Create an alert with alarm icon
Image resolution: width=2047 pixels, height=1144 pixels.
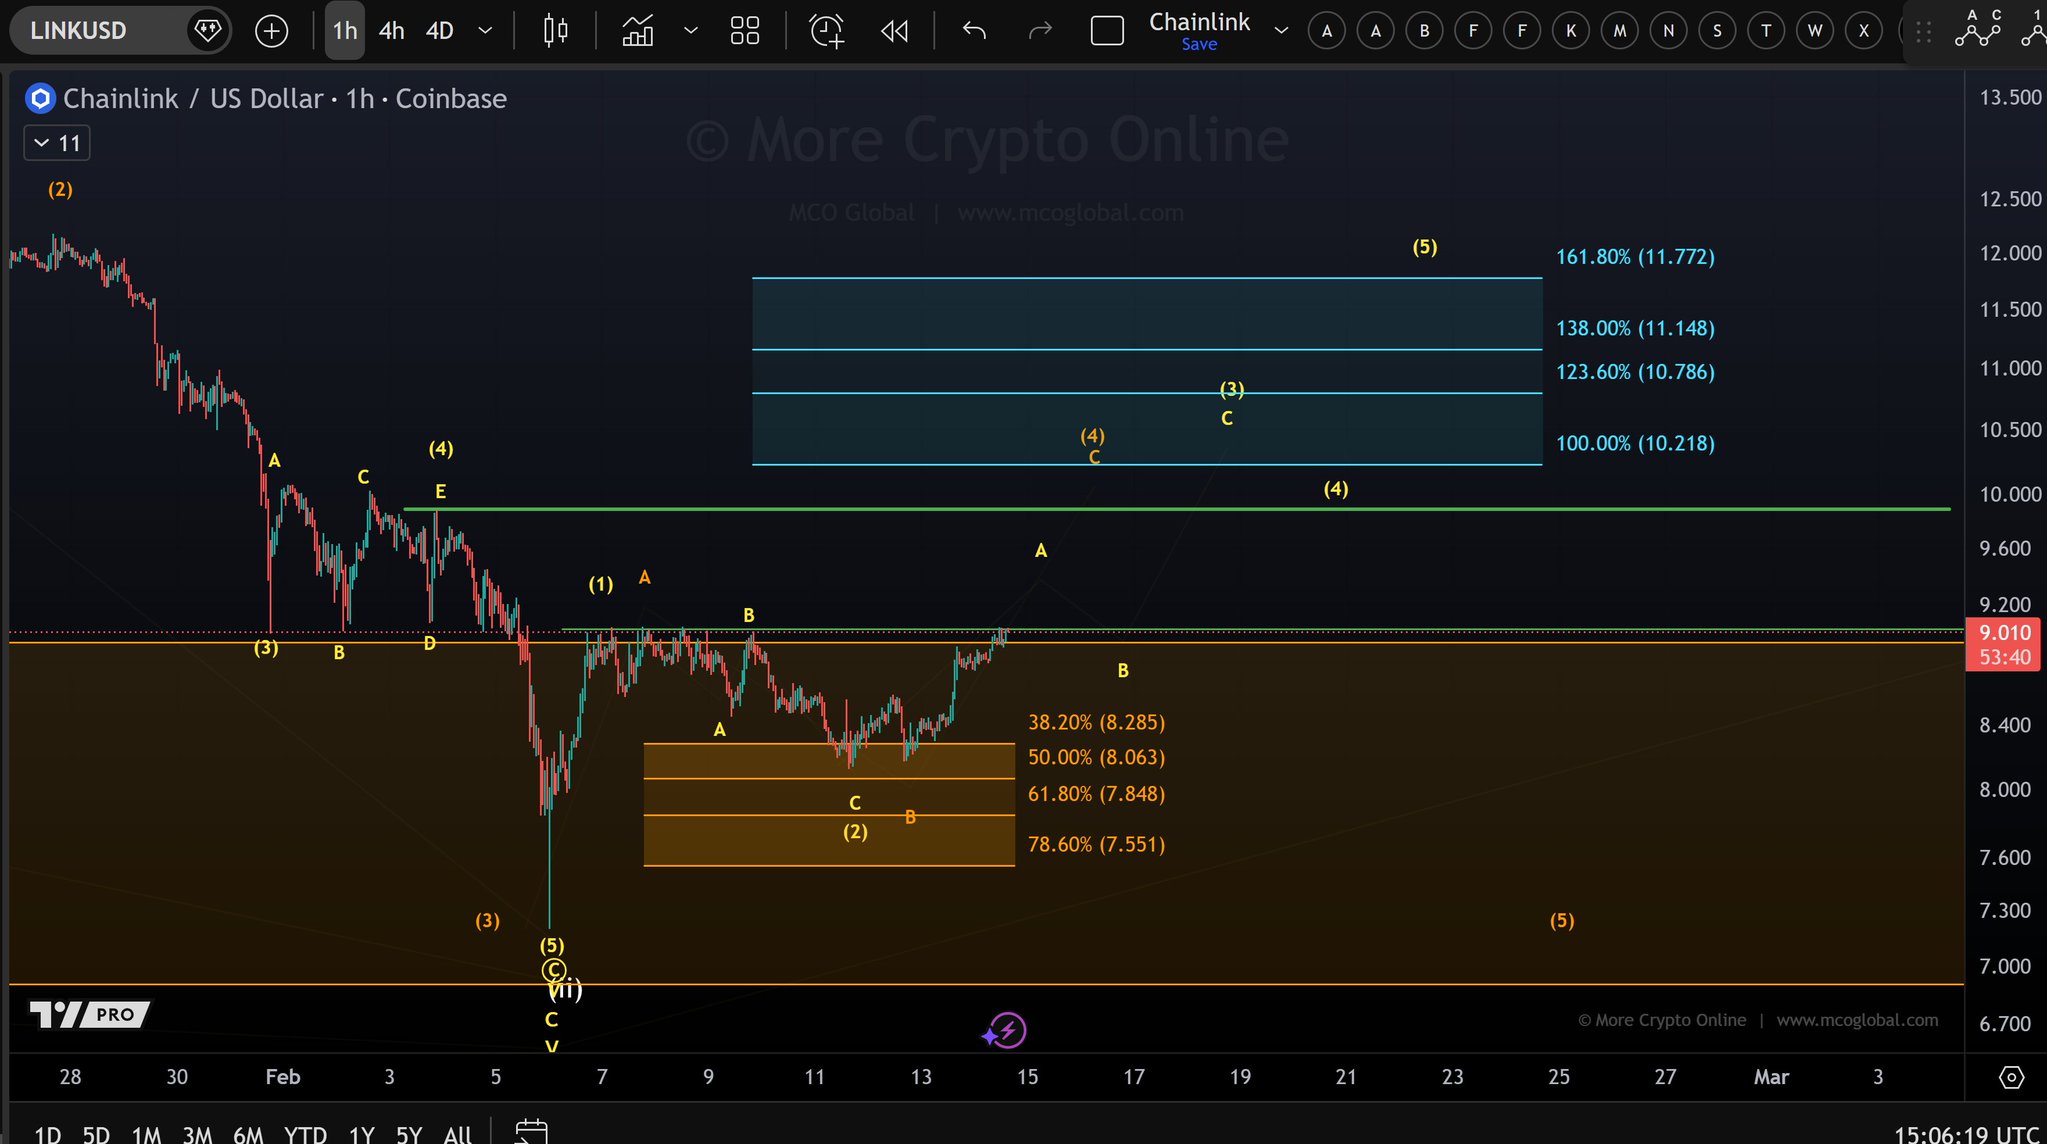point(826,31)
